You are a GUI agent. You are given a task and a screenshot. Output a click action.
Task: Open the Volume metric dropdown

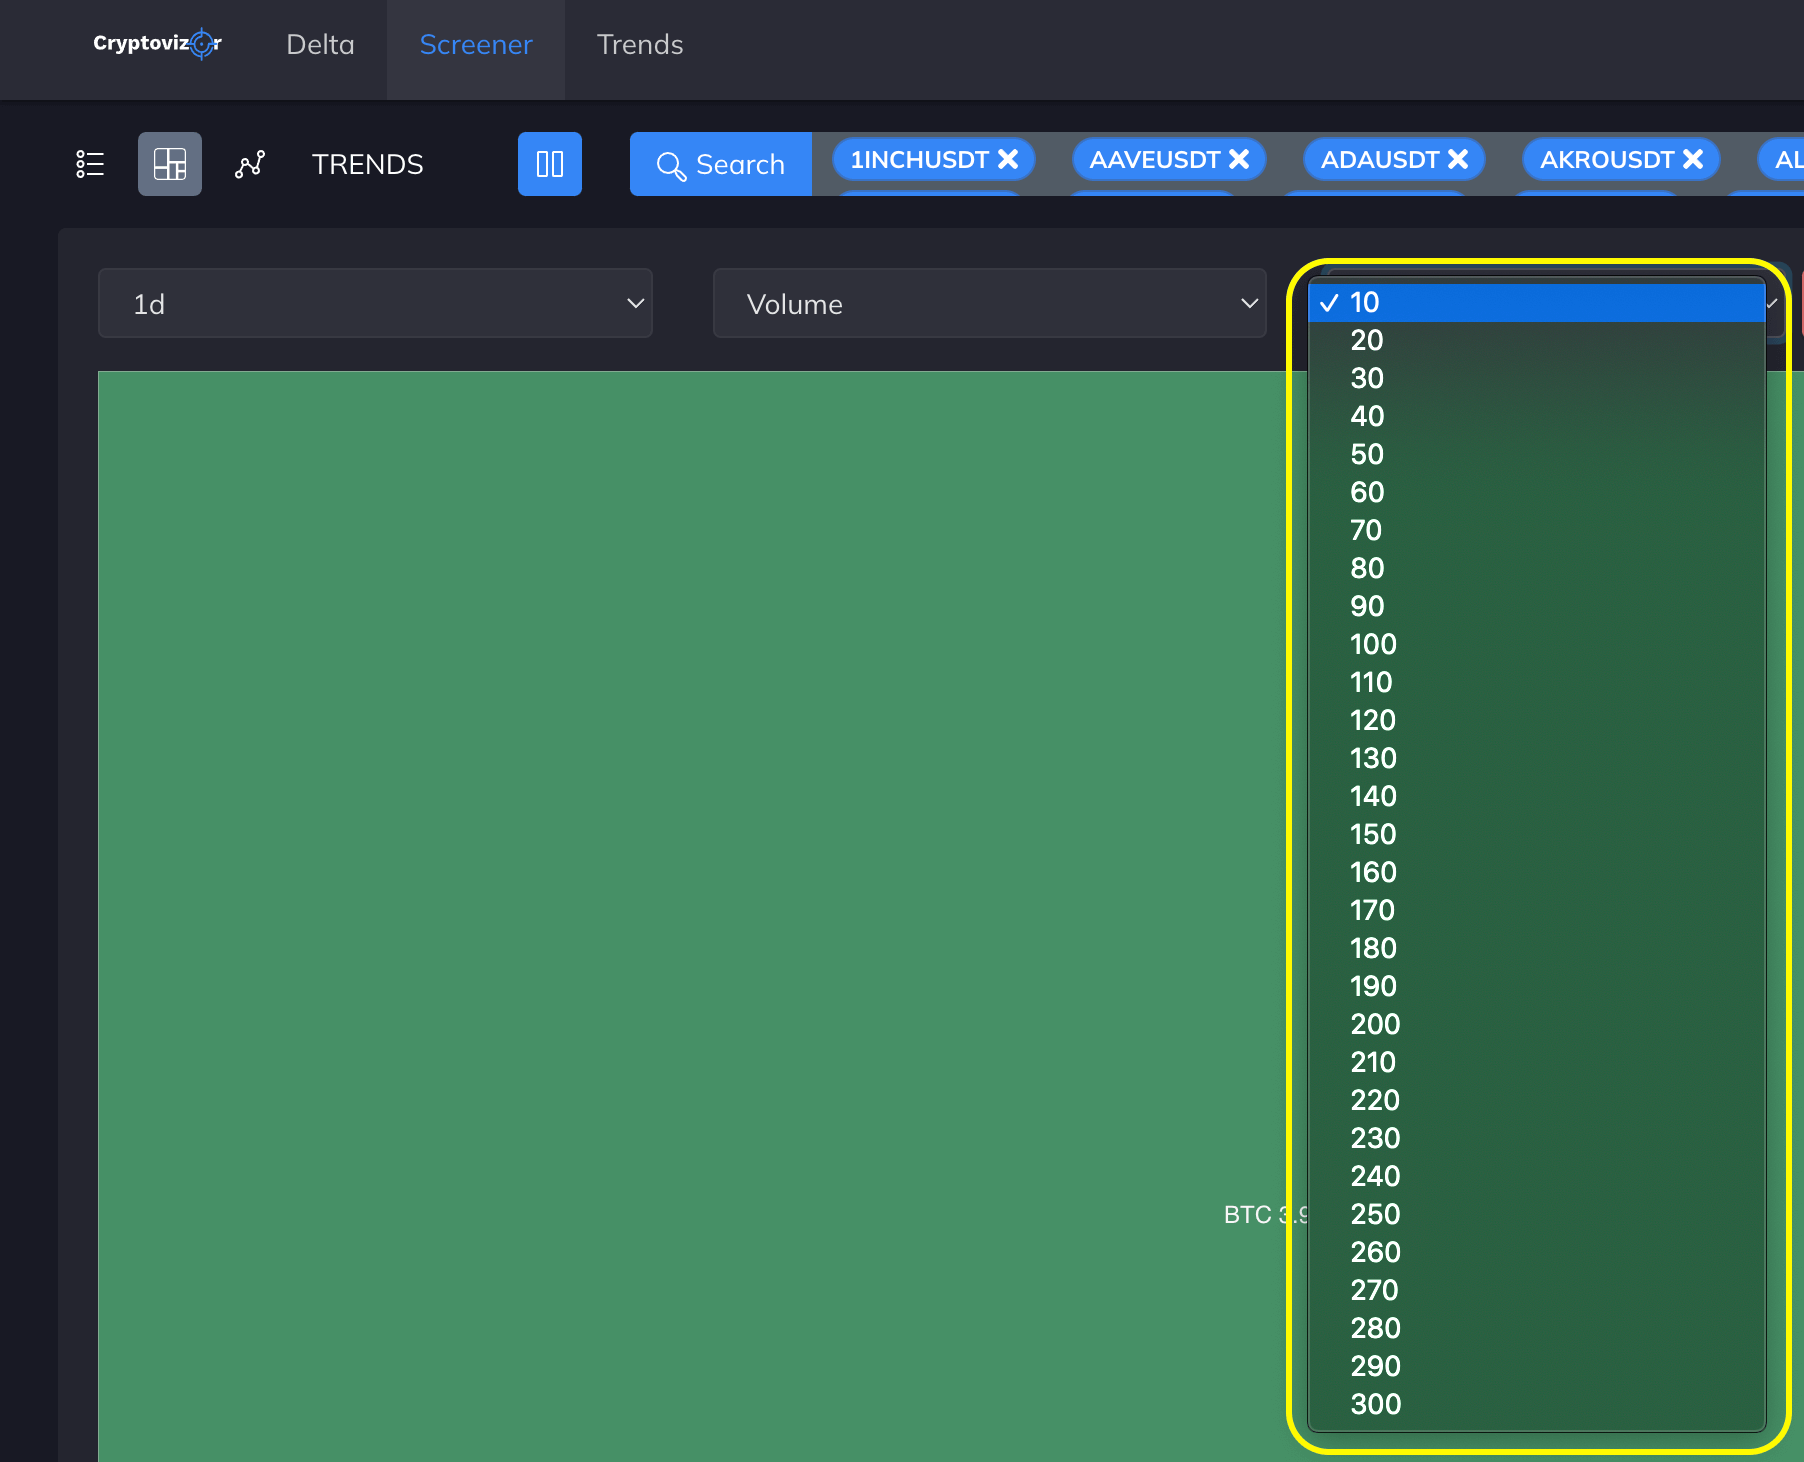click(x=989, y=303)
